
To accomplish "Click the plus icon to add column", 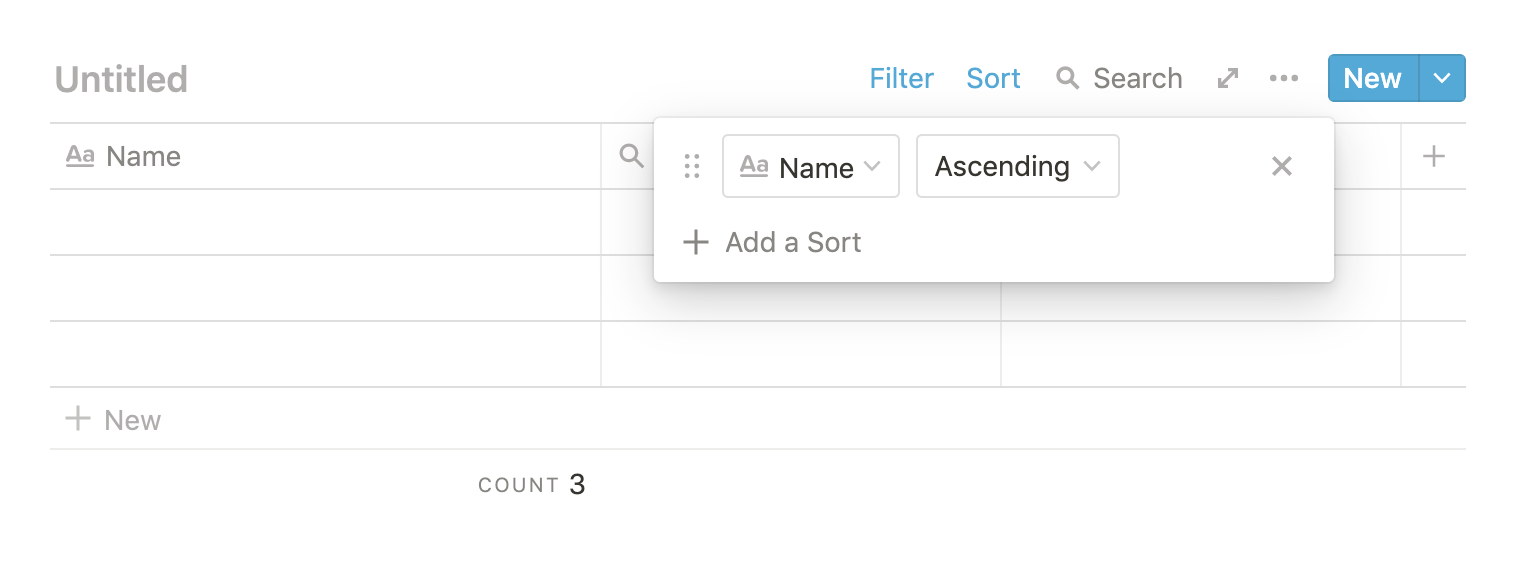I will click(x=1434, y=156).
